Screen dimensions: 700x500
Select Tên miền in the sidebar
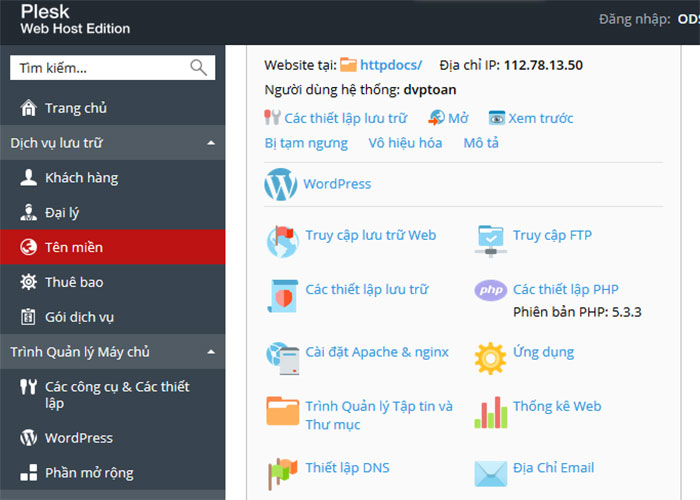[x=74, y=247]
